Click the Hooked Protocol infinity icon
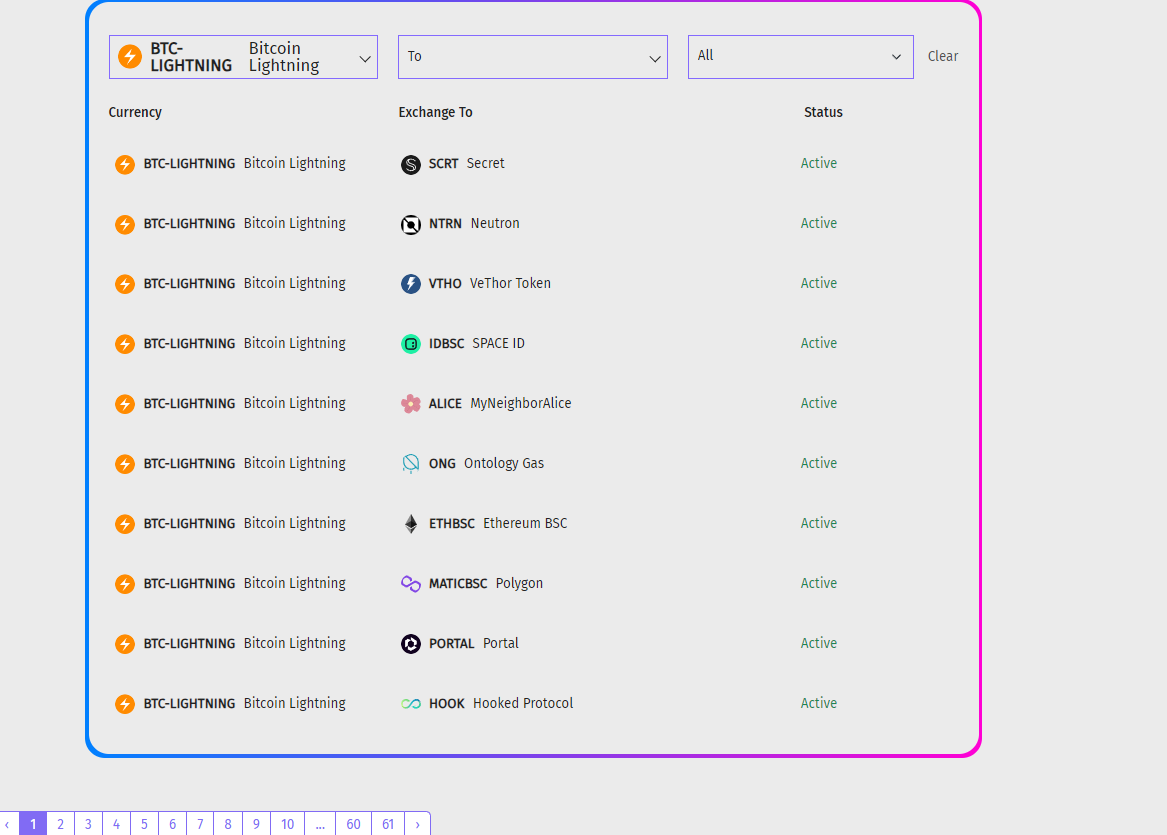 pyautogui.click(x=411, y=704)
